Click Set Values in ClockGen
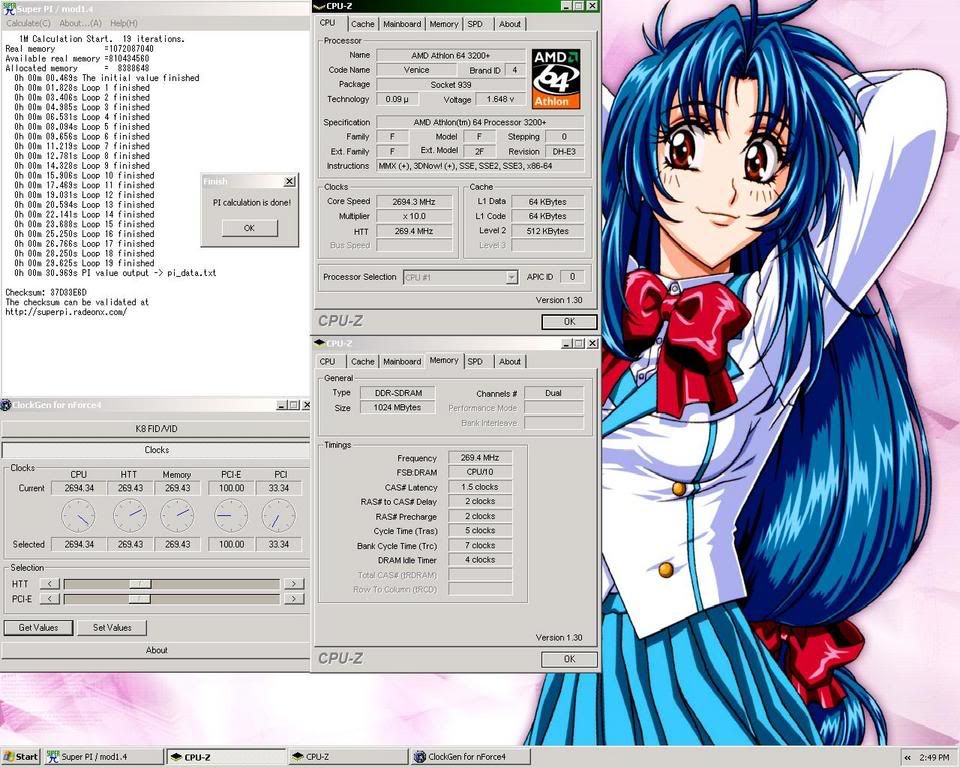This screenshot has width=960, height=768. point(111,627)
